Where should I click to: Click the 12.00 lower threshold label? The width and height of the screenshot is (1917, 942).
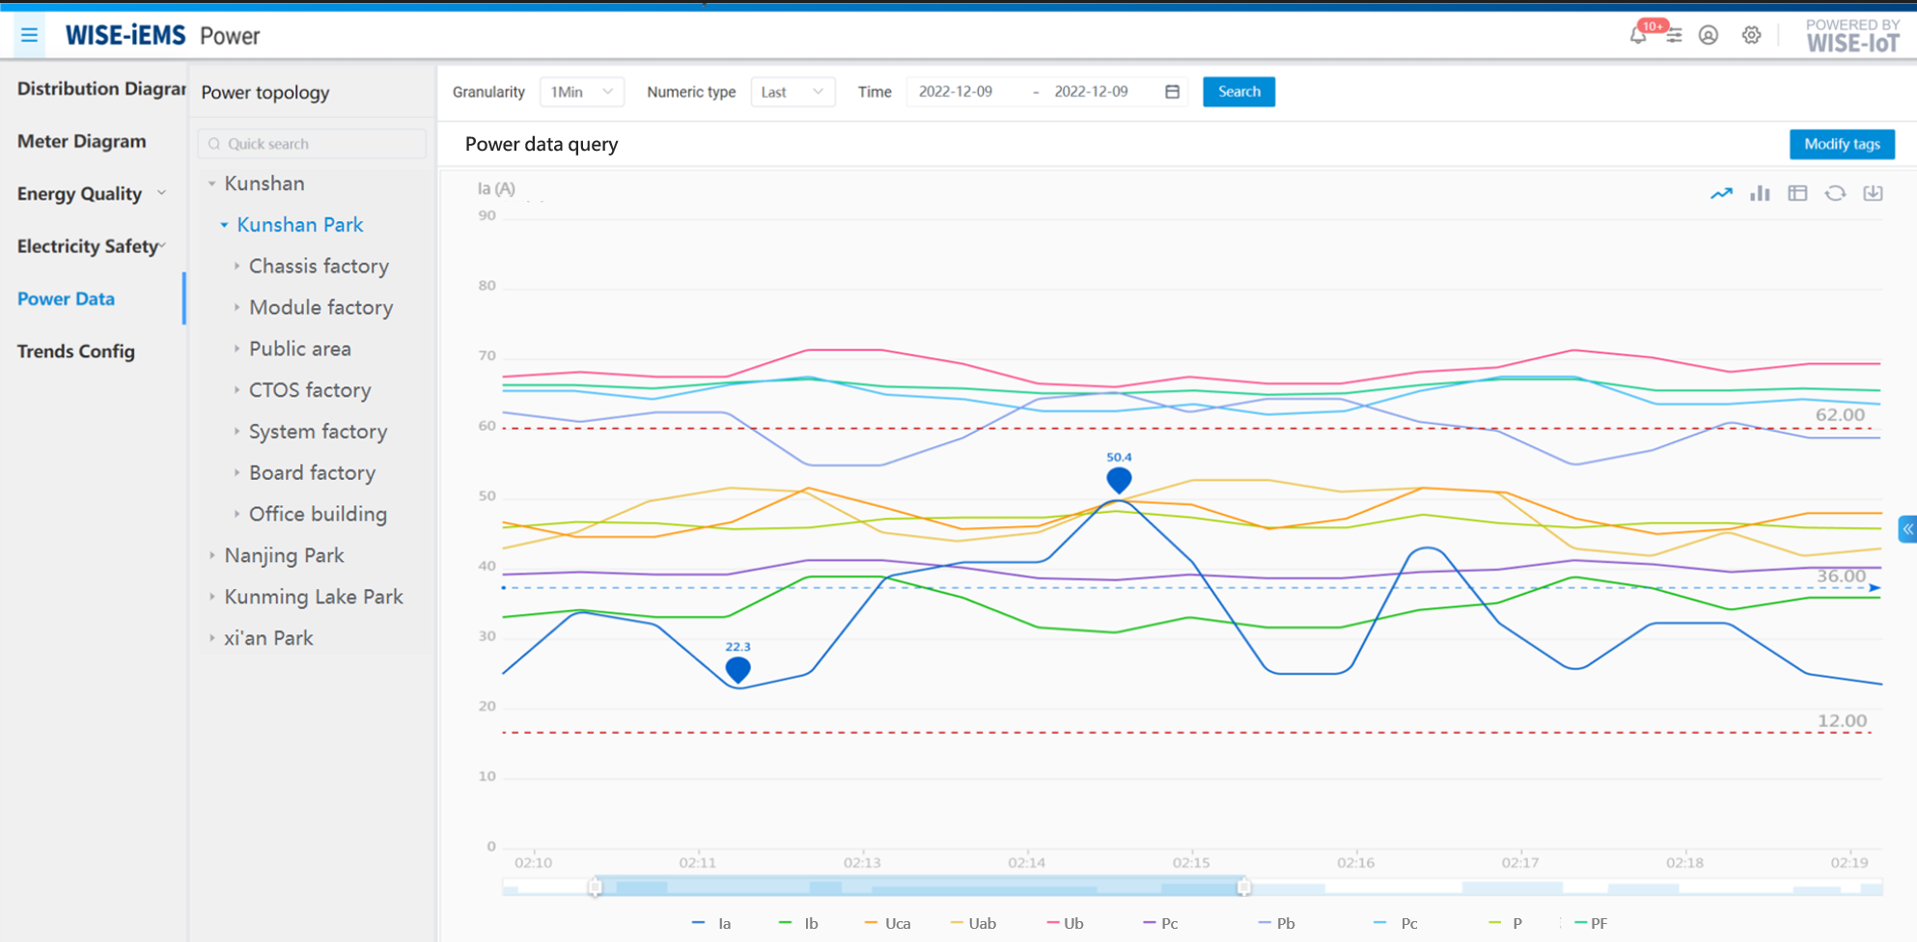1842,721
